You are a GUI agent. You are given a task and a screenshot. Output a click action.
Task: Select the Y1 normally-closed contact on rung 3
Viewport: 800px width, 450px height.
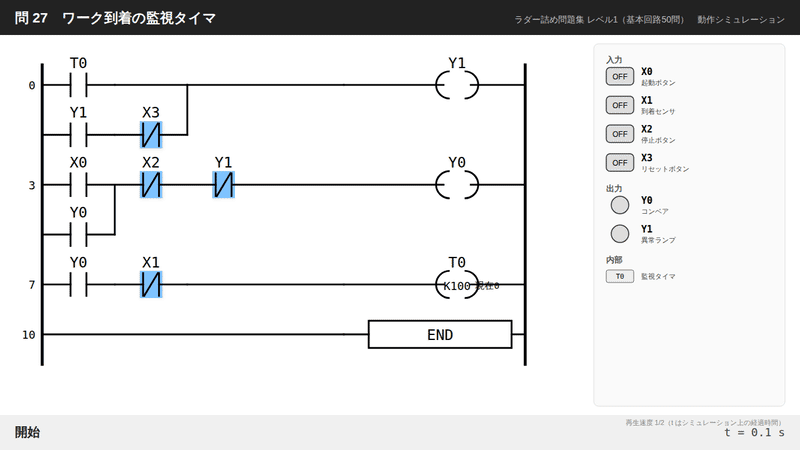click(x=223, y=185)
